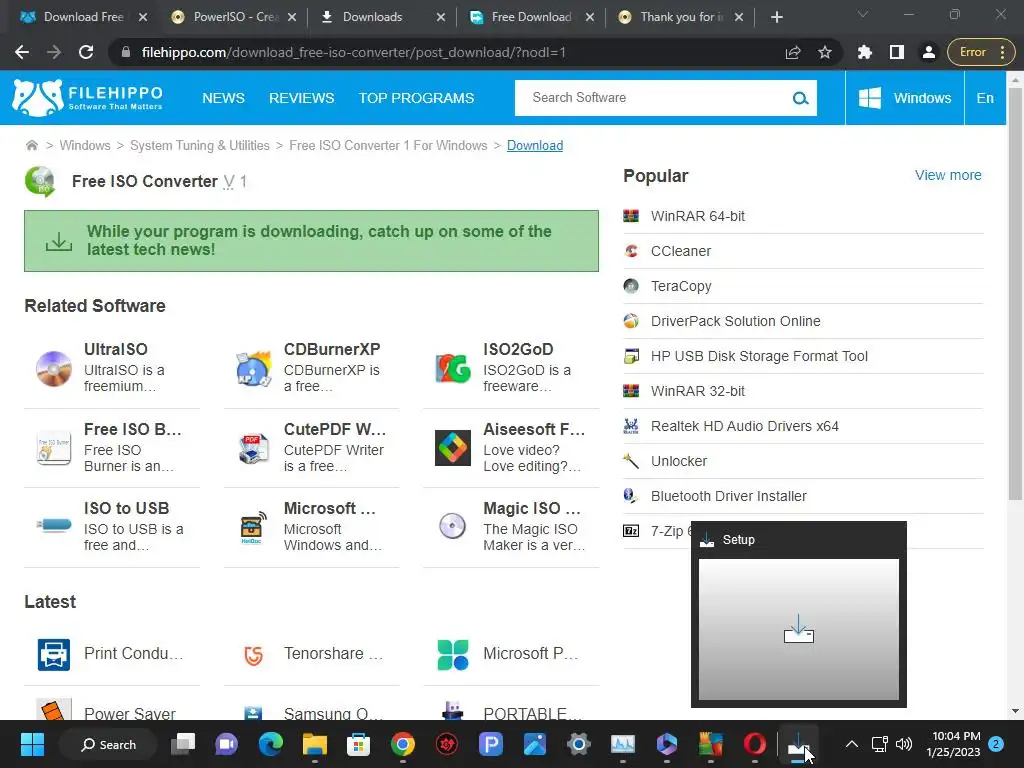Click the WinRAR 64-bit icon

pyautogui.click(x=631, y=216)
